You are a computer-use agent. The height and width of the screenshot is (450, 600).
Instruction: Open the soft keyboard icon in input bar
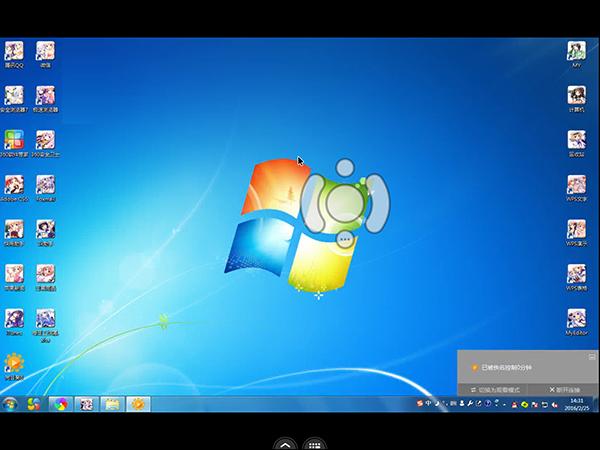tap(453, 404)
